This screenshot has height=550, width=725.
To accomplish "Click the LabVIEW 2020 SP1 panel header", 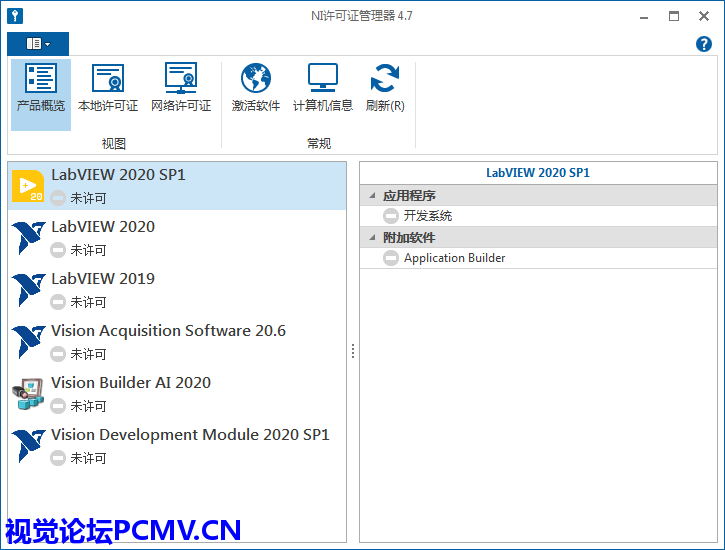I will pos(538,173).
